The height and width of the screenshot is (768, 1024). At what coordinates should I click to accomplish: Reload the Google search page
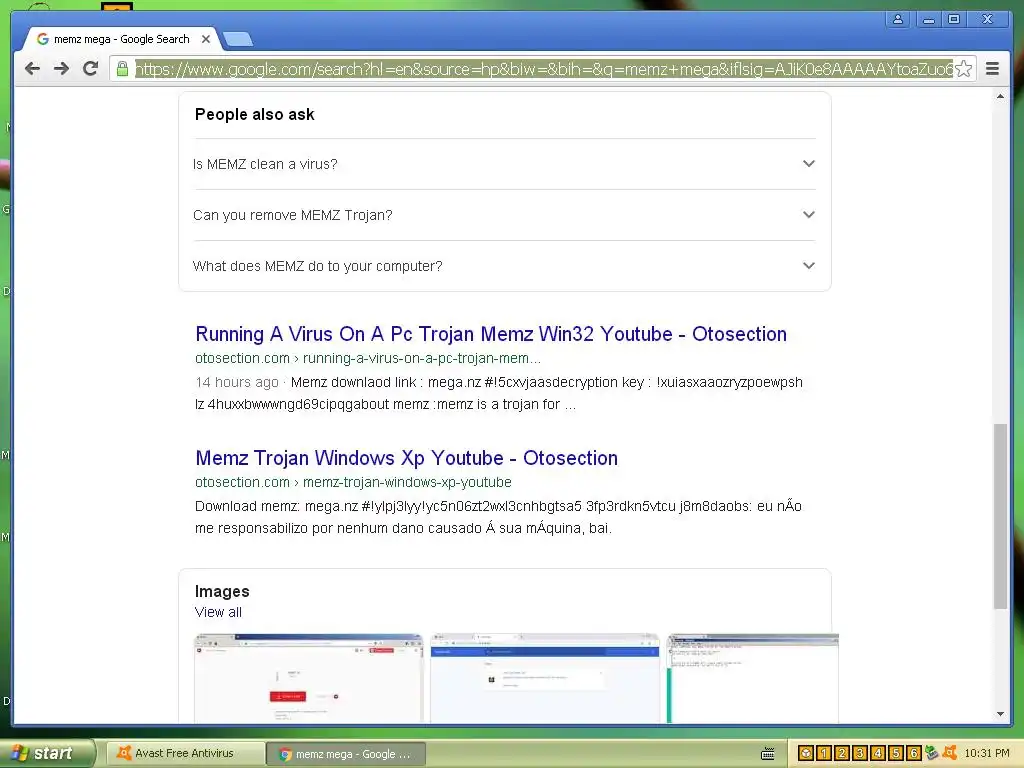pyautogui.click(x=91, y=69)
